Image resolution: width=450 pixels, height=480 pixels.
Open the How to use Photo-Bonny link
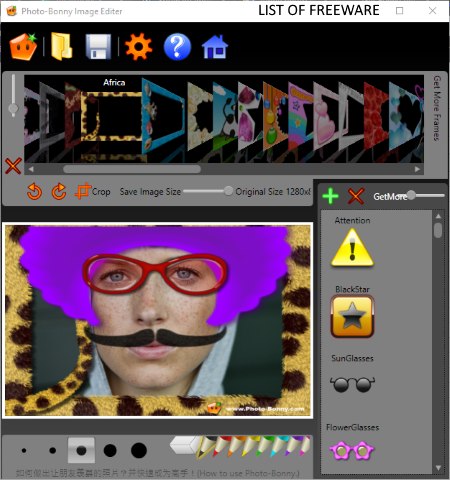point(158,473)
